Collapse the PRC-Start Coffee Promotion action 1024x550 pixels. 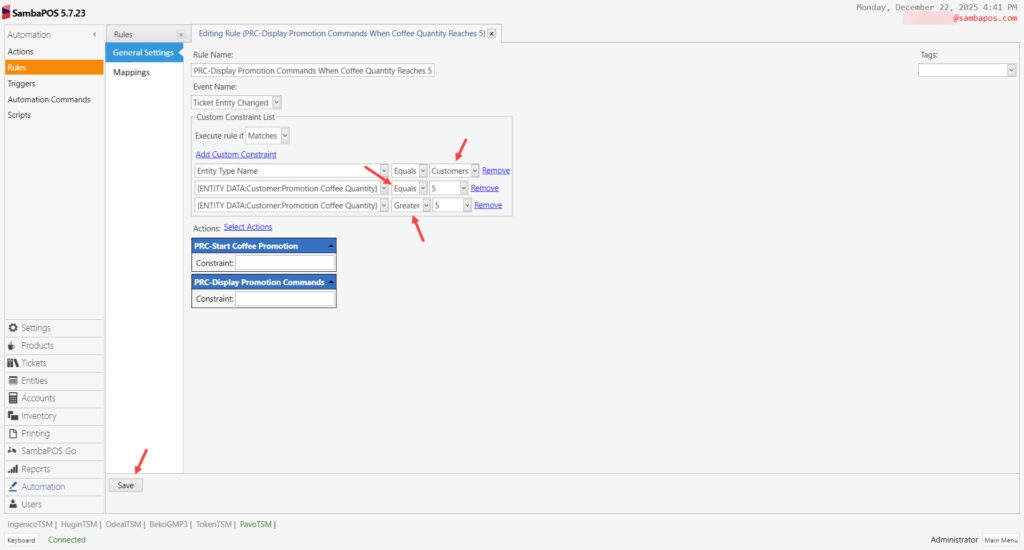click(x=330, y=246)
